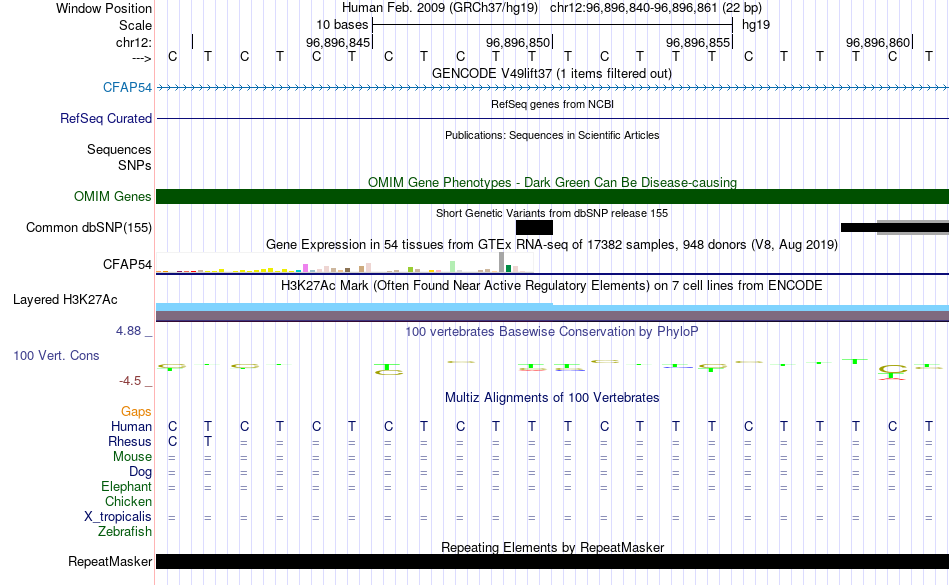
Task: Click the "Scale" track label
Action: coord(135,25)
